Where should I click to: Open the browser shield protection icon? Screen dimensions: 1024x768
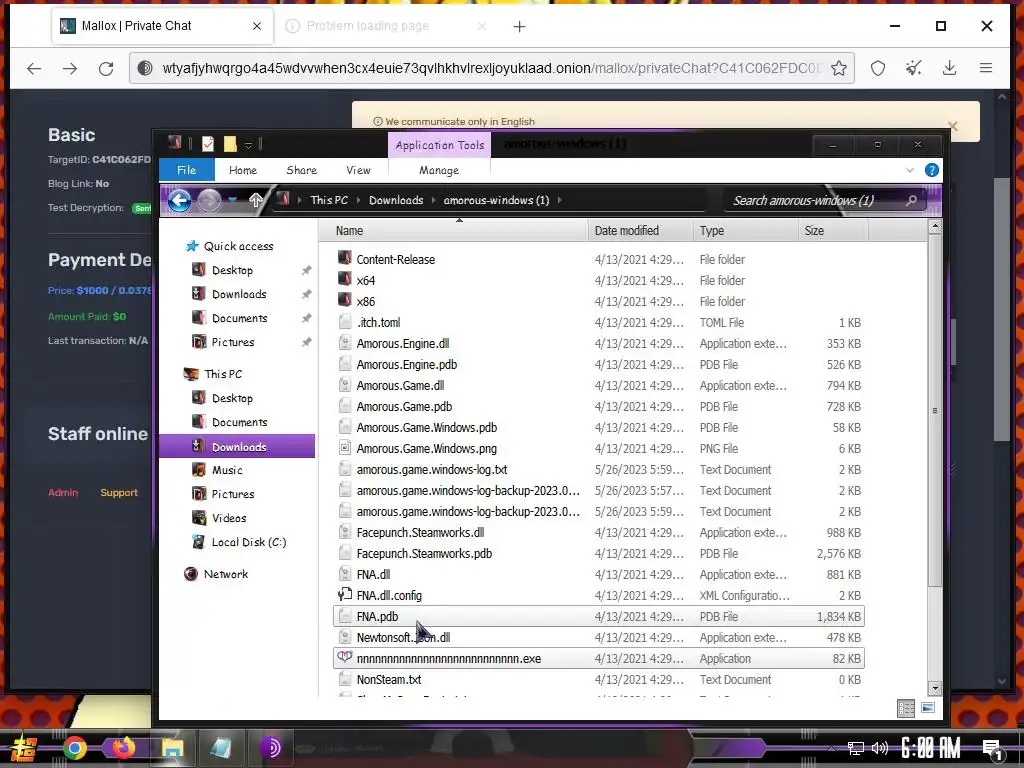click(878, 68)
